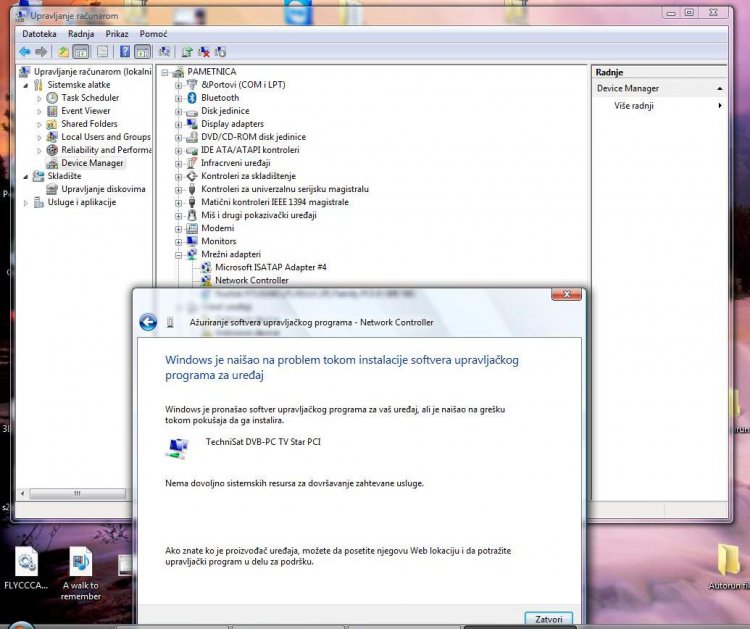Viewport: 750px width, 629px height.
Task: Click the scan for hardware changes icon
Action: (164, 52)
